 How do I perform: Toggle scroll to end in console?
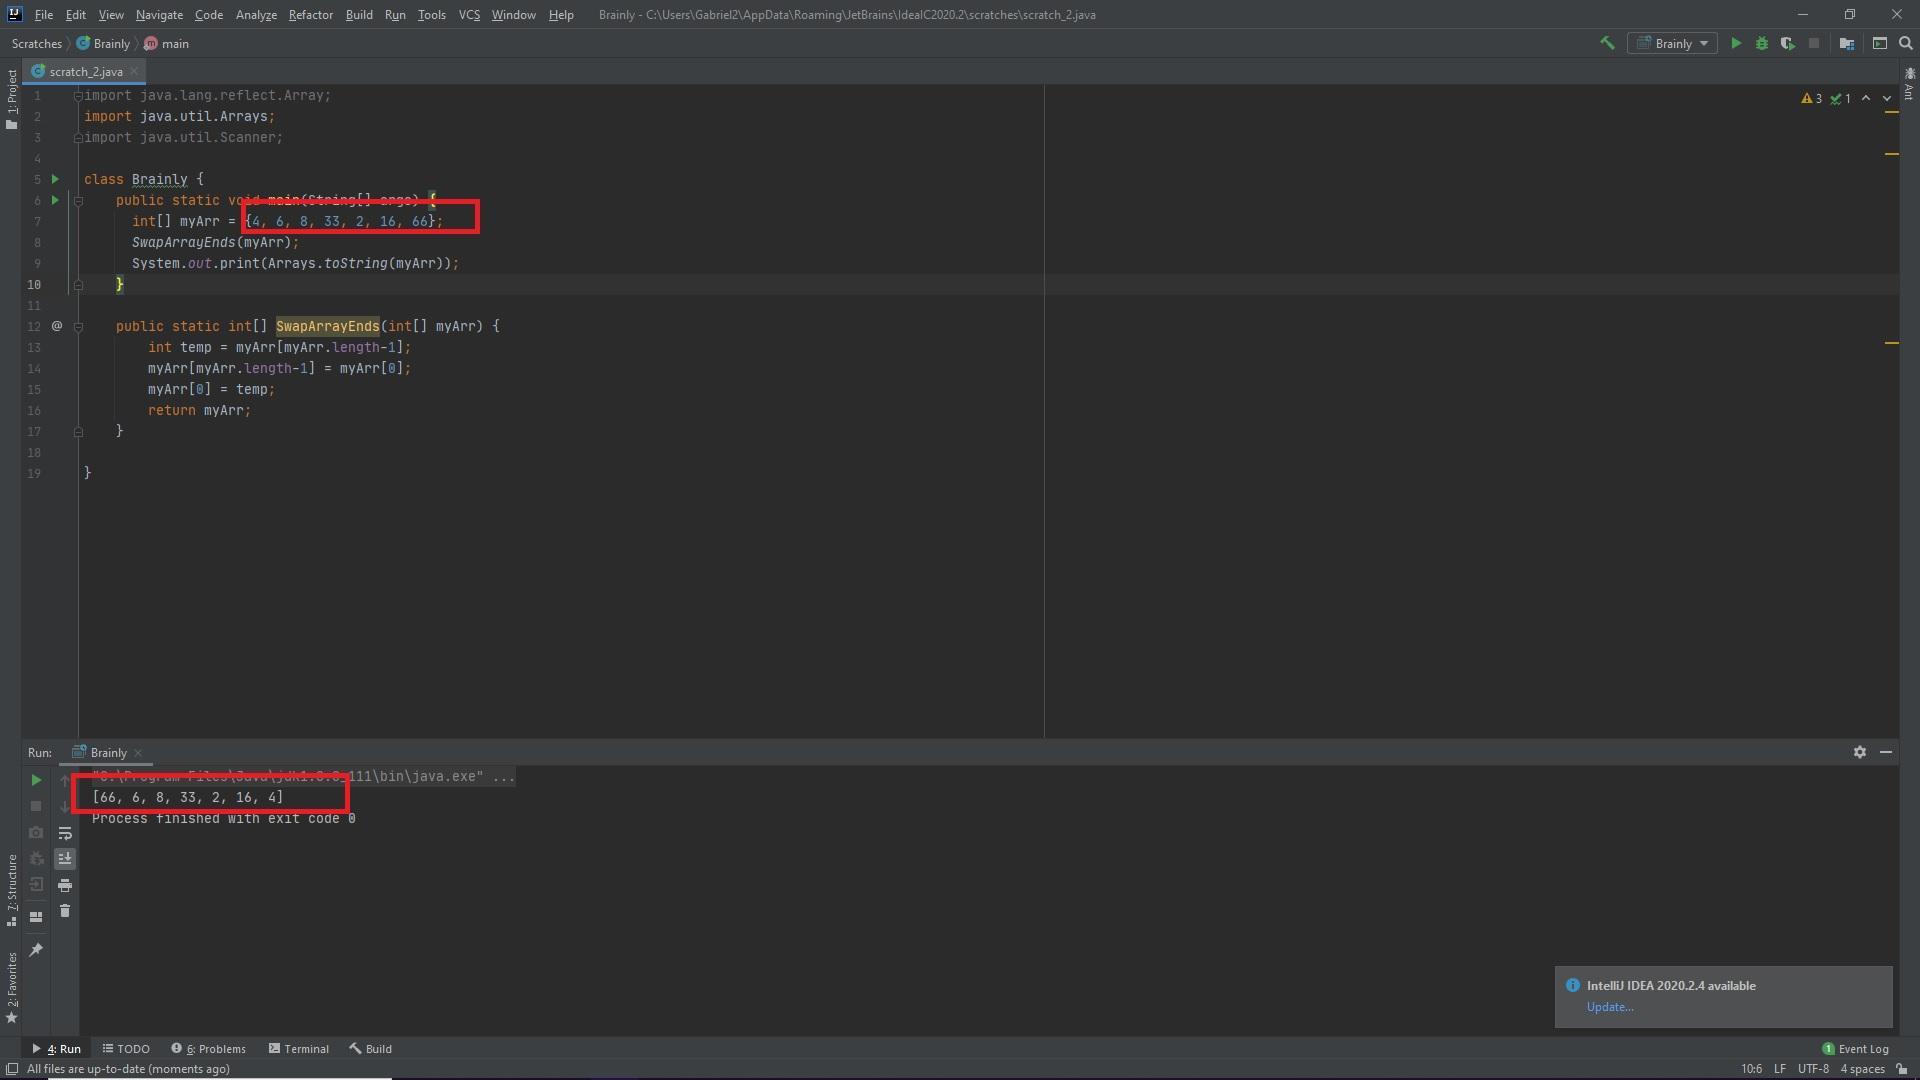(x=65, y=859)
